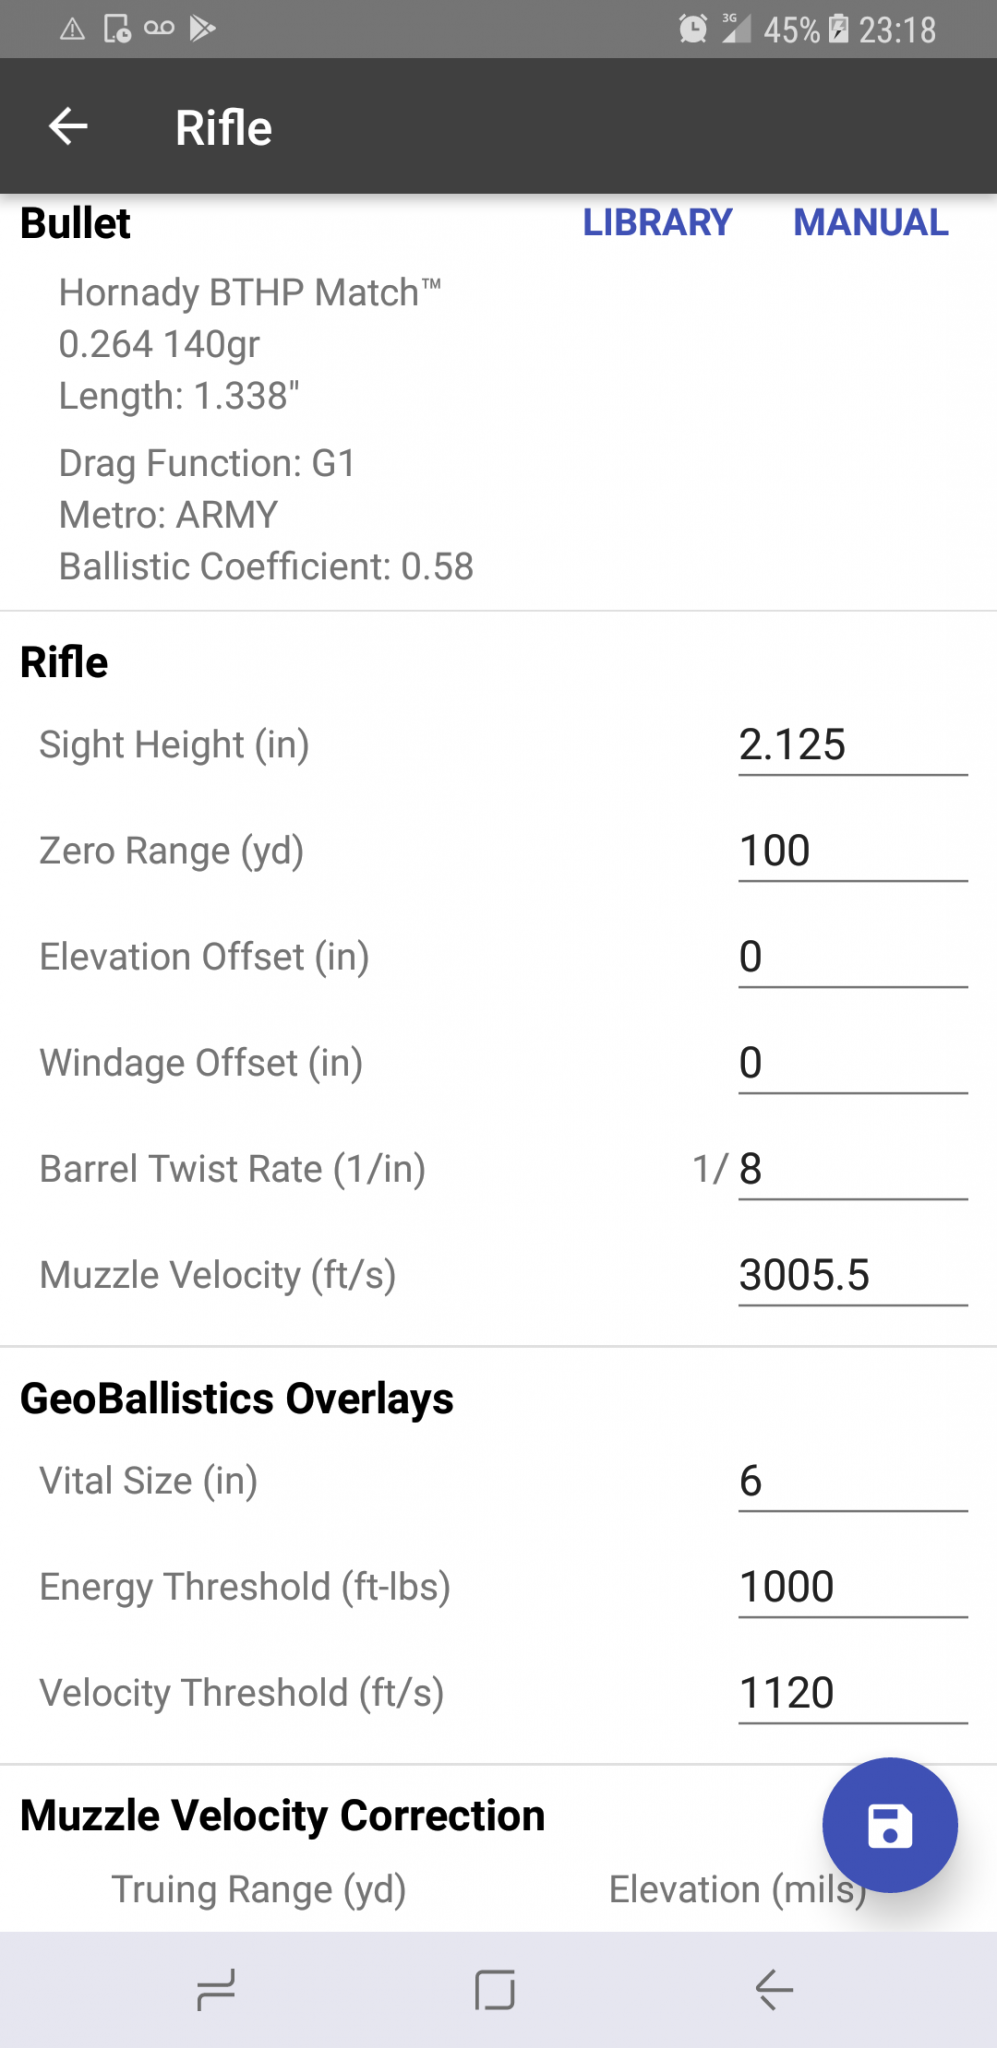Viewport: 997px width, 2048px height.
Task: Edit the Sight Height field
Action: coord(853,746)
